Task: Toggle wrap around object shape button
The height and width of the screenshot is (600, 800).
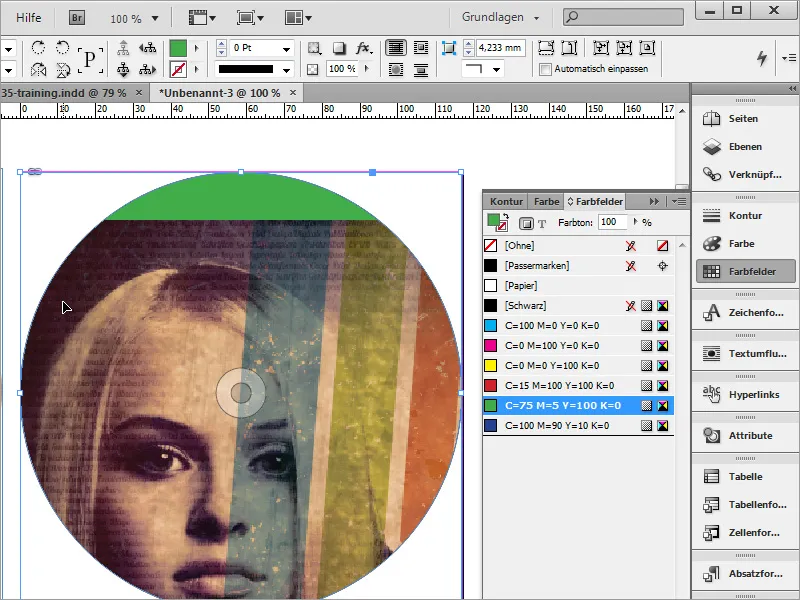Action: tap(395, 69)
